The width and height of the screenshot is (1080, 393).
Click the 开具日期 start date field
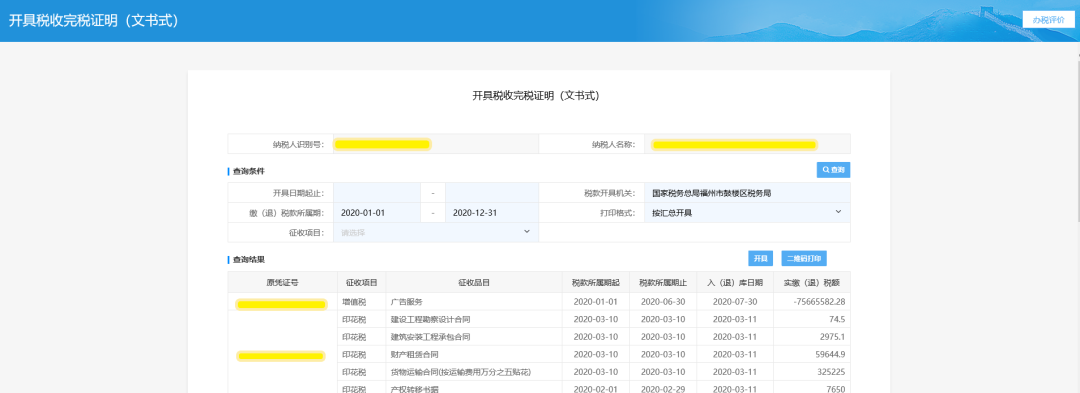377,193
